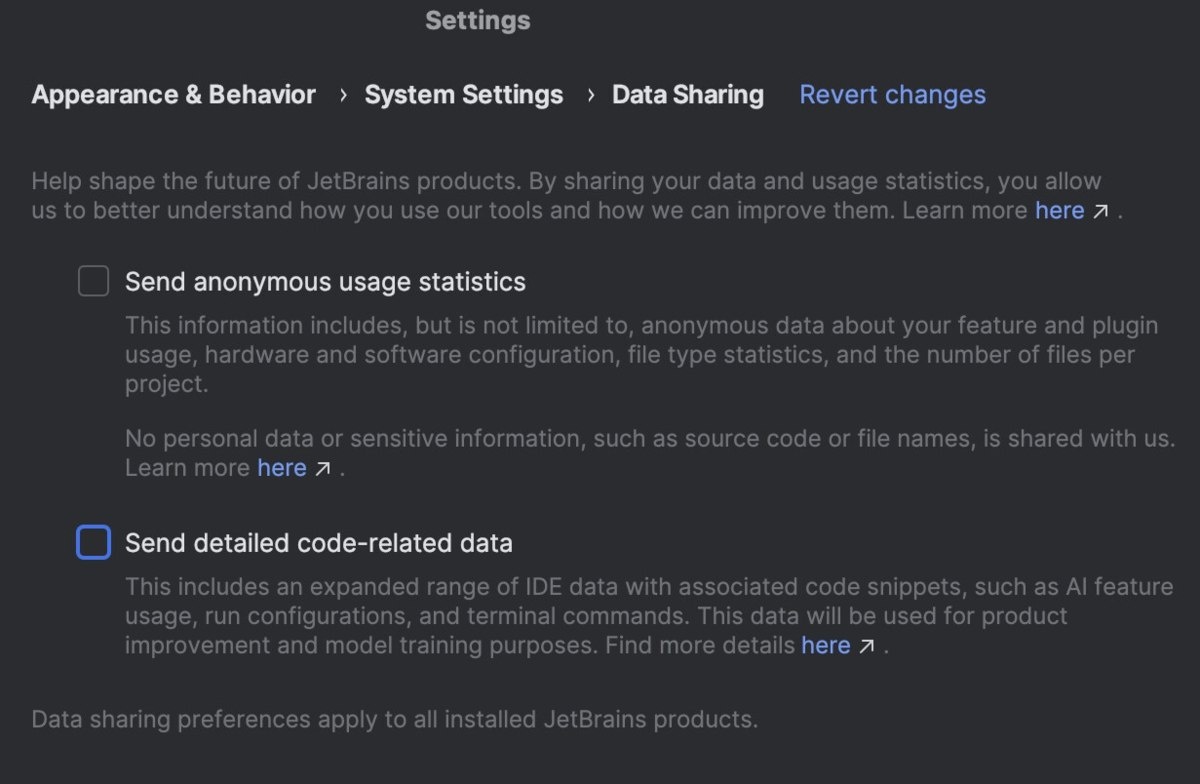
Task: Open the 'here' link under anonymous statistics
Action: click(281, 468)
